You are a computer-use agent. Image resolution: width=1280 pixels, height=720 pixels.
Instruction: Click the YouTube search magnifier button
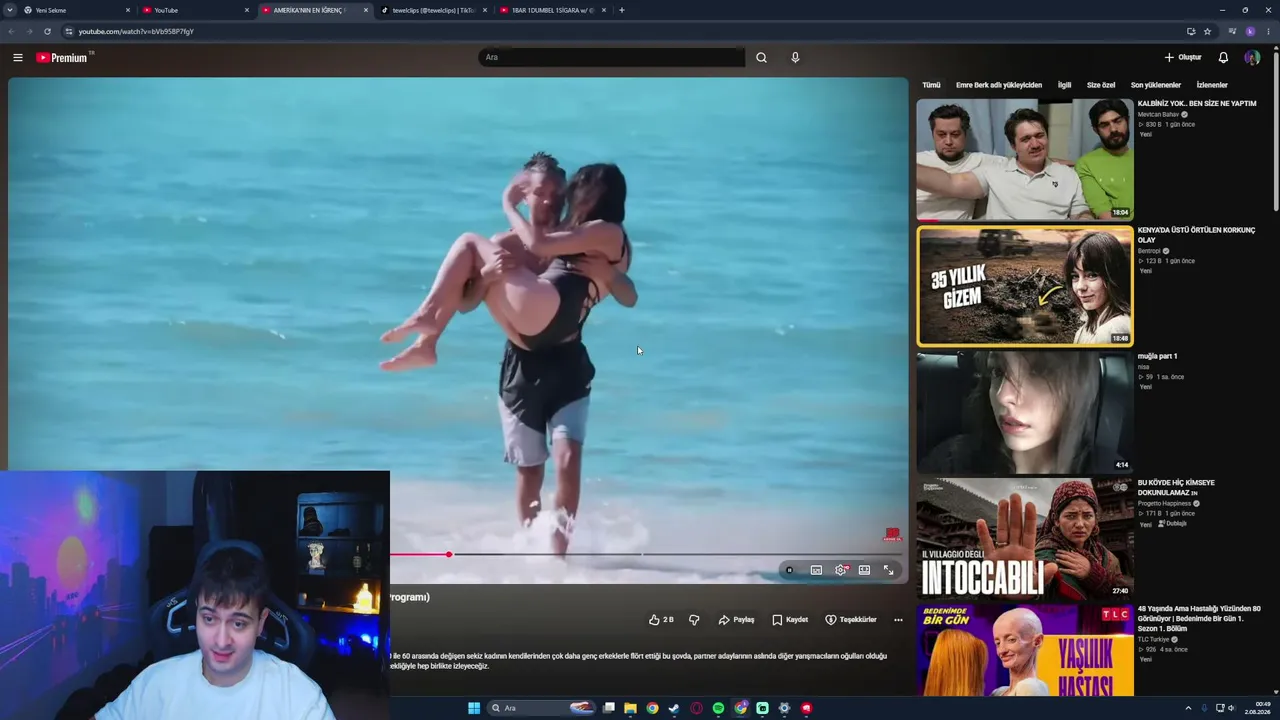(x=761, y=58)
